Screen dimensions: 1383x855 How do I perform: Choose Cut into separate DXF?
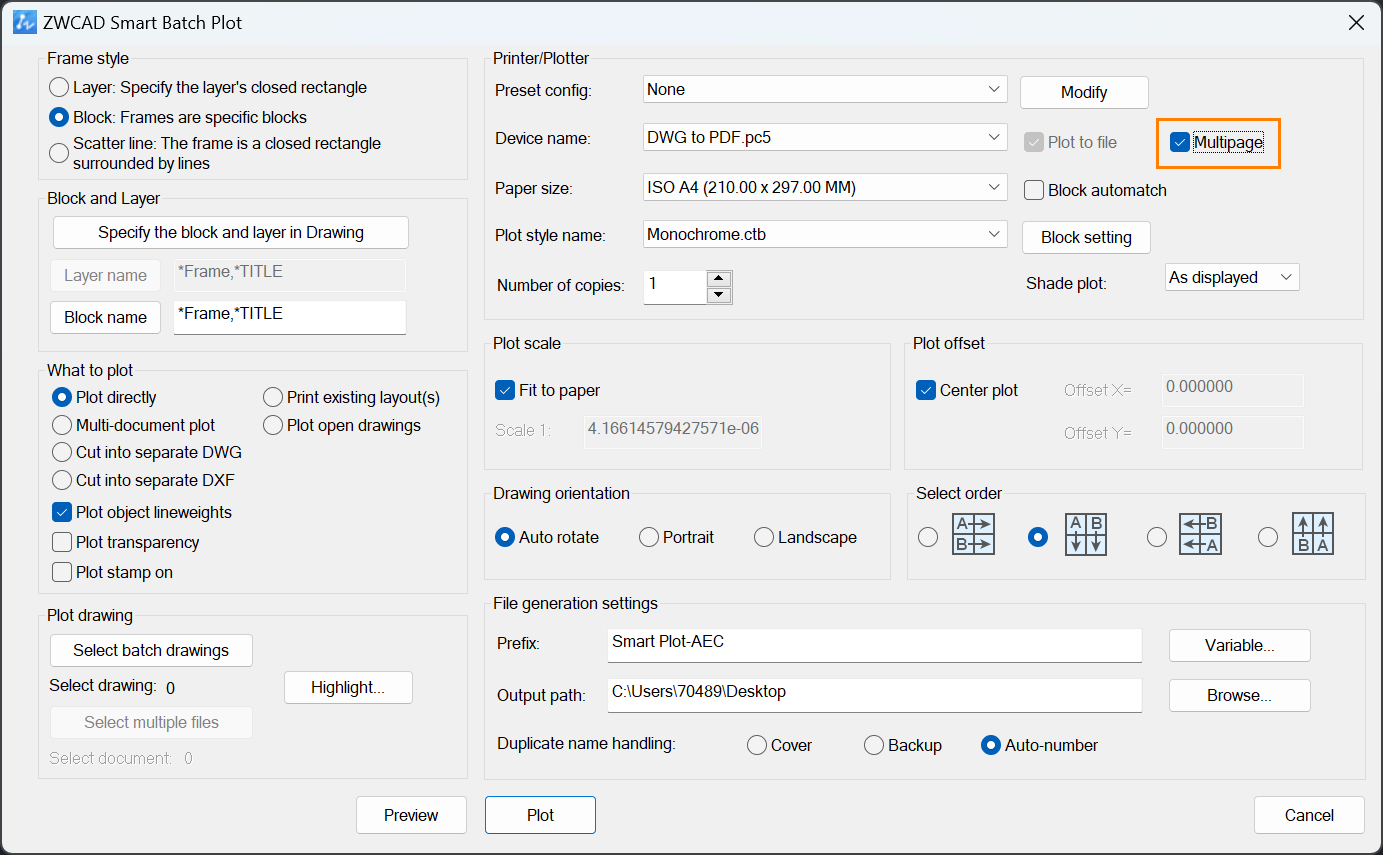pos(62,480)
